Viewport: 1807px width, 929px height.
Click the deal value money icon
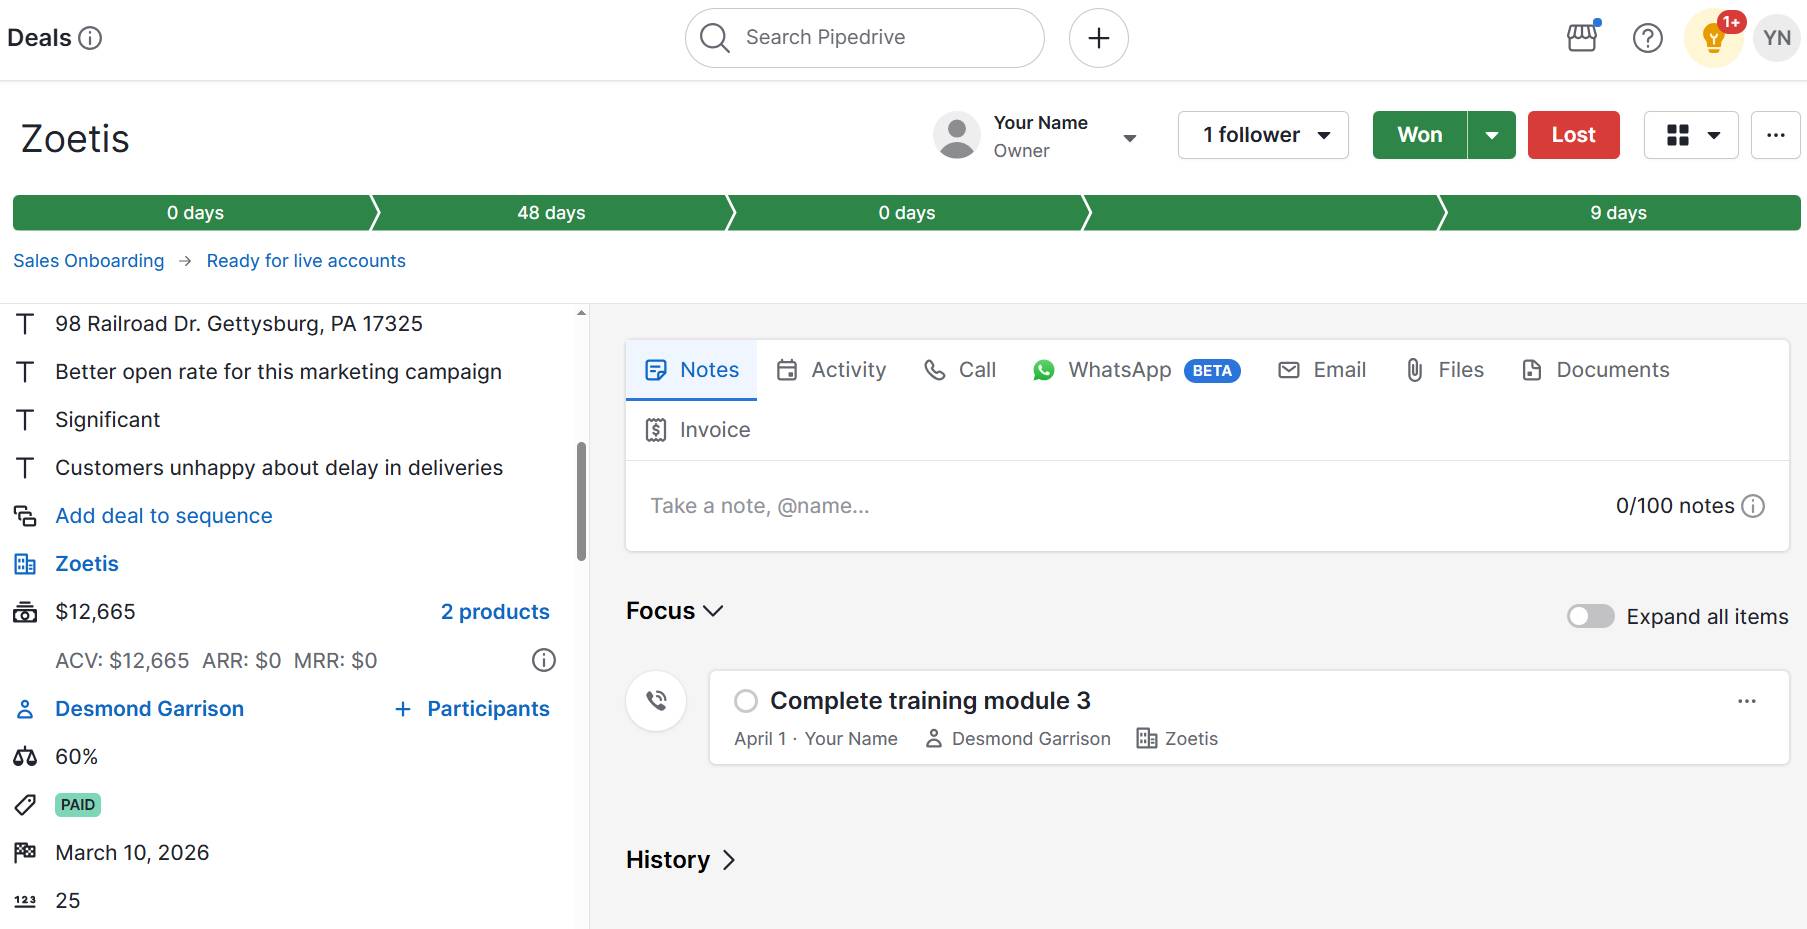point(25,612)
